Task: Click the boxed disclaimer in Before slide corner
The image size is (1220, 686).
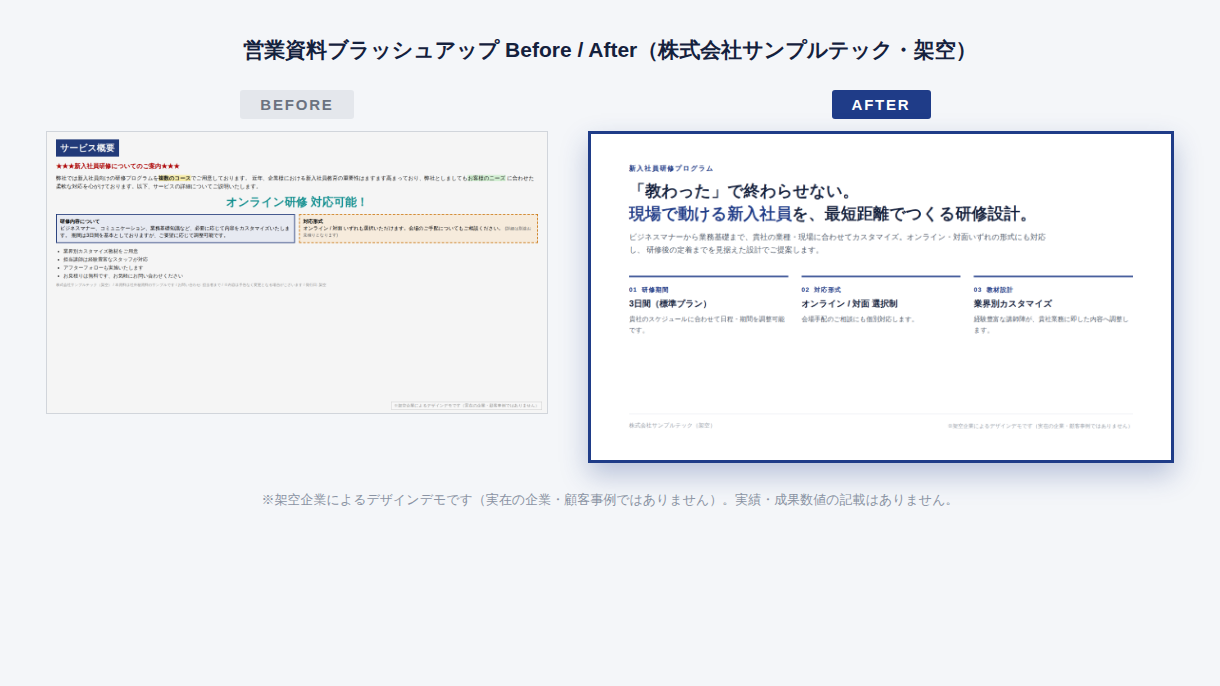Action: (x=466, y=406)
